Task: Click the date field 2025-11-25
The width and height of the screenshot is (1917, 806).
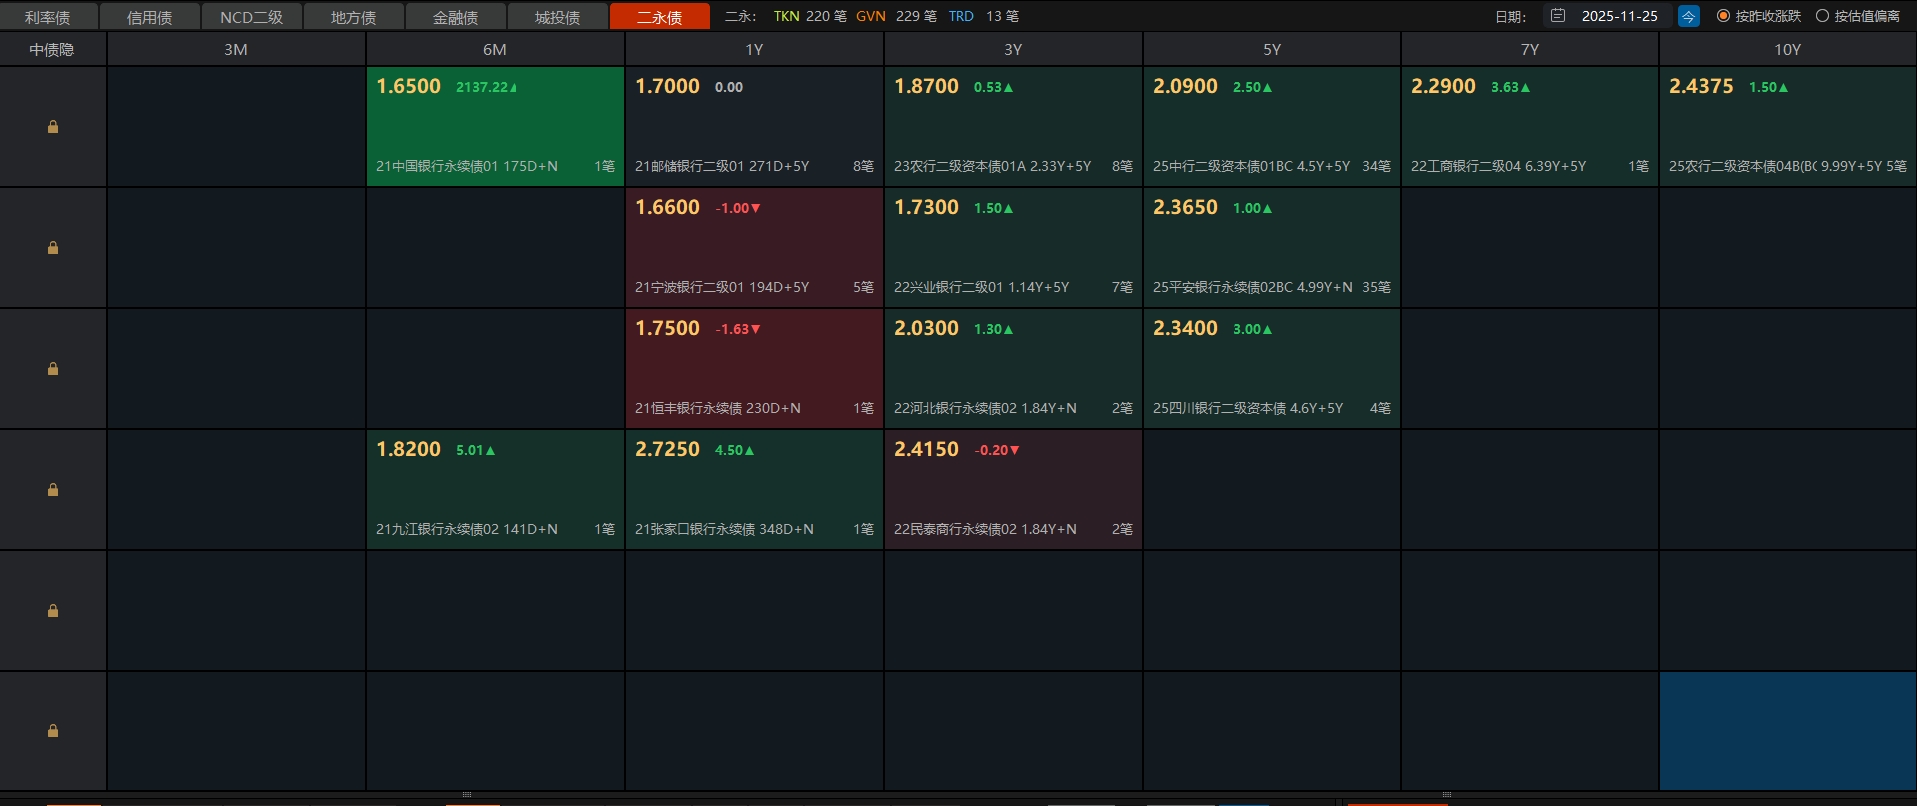Action: tap(1620, 16)
